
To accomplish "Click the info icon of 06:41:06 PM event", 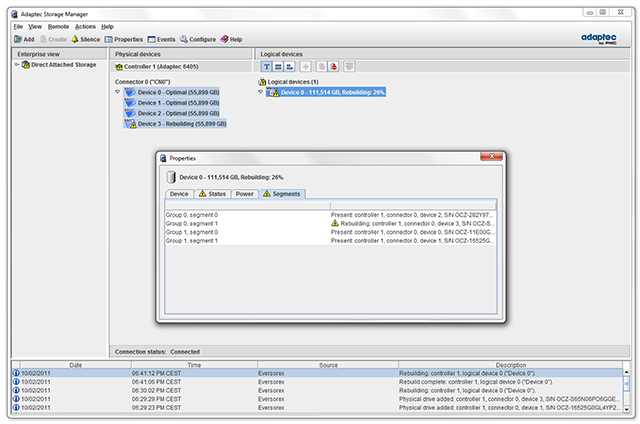I will point(16,382).
